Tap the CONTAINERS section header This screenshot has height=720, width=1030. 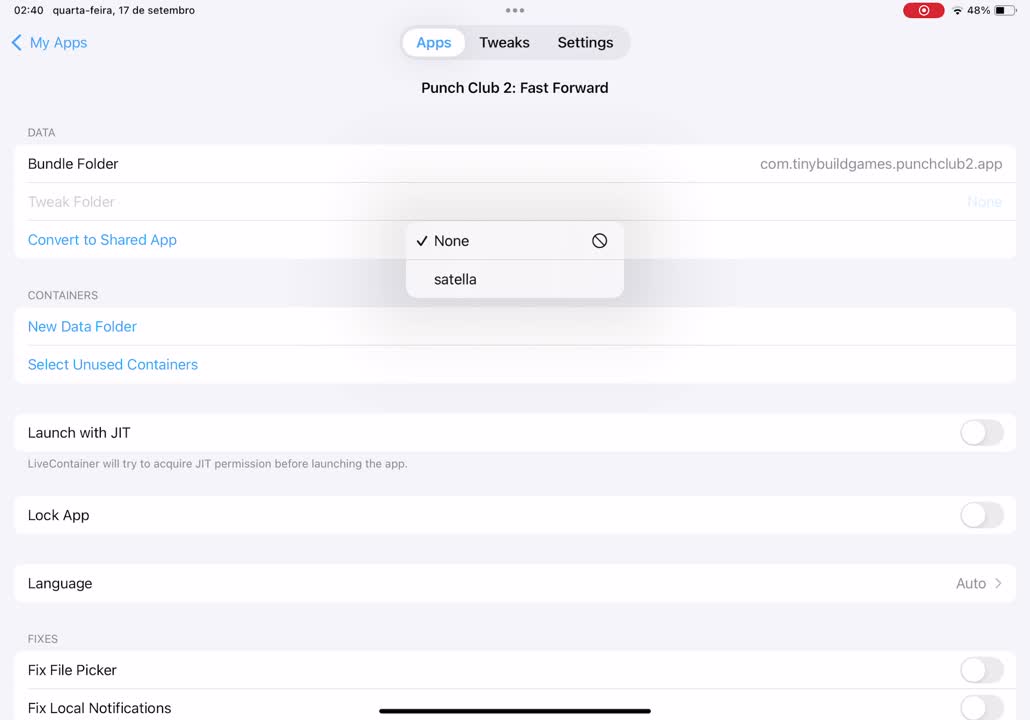pyautogui.click(x=62, y=296)
